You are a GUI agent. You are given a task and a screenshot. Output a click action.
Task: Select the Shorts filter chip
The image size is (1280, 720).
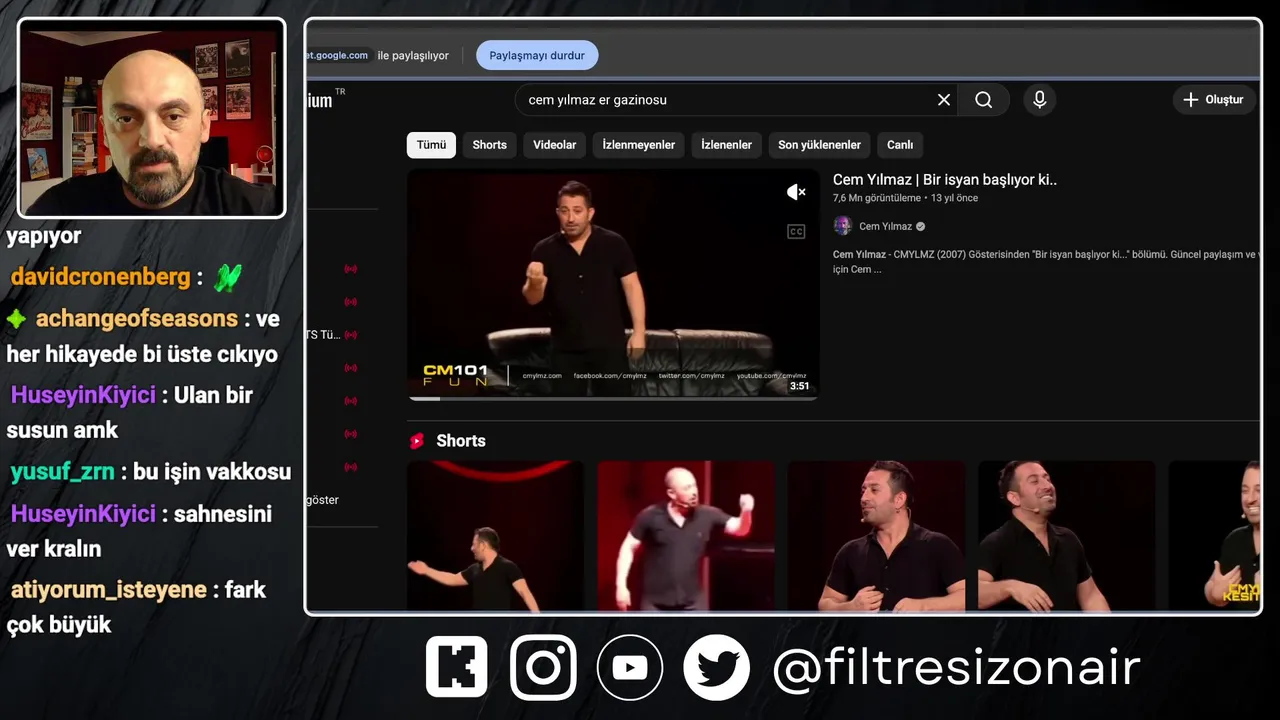(489, 145)
